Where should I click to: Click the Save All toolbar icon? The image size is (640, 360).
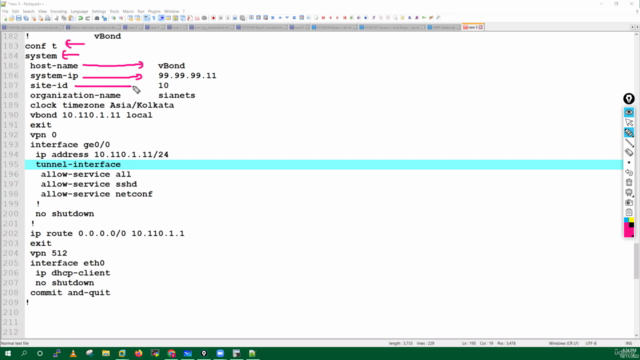tap(26, 18)
